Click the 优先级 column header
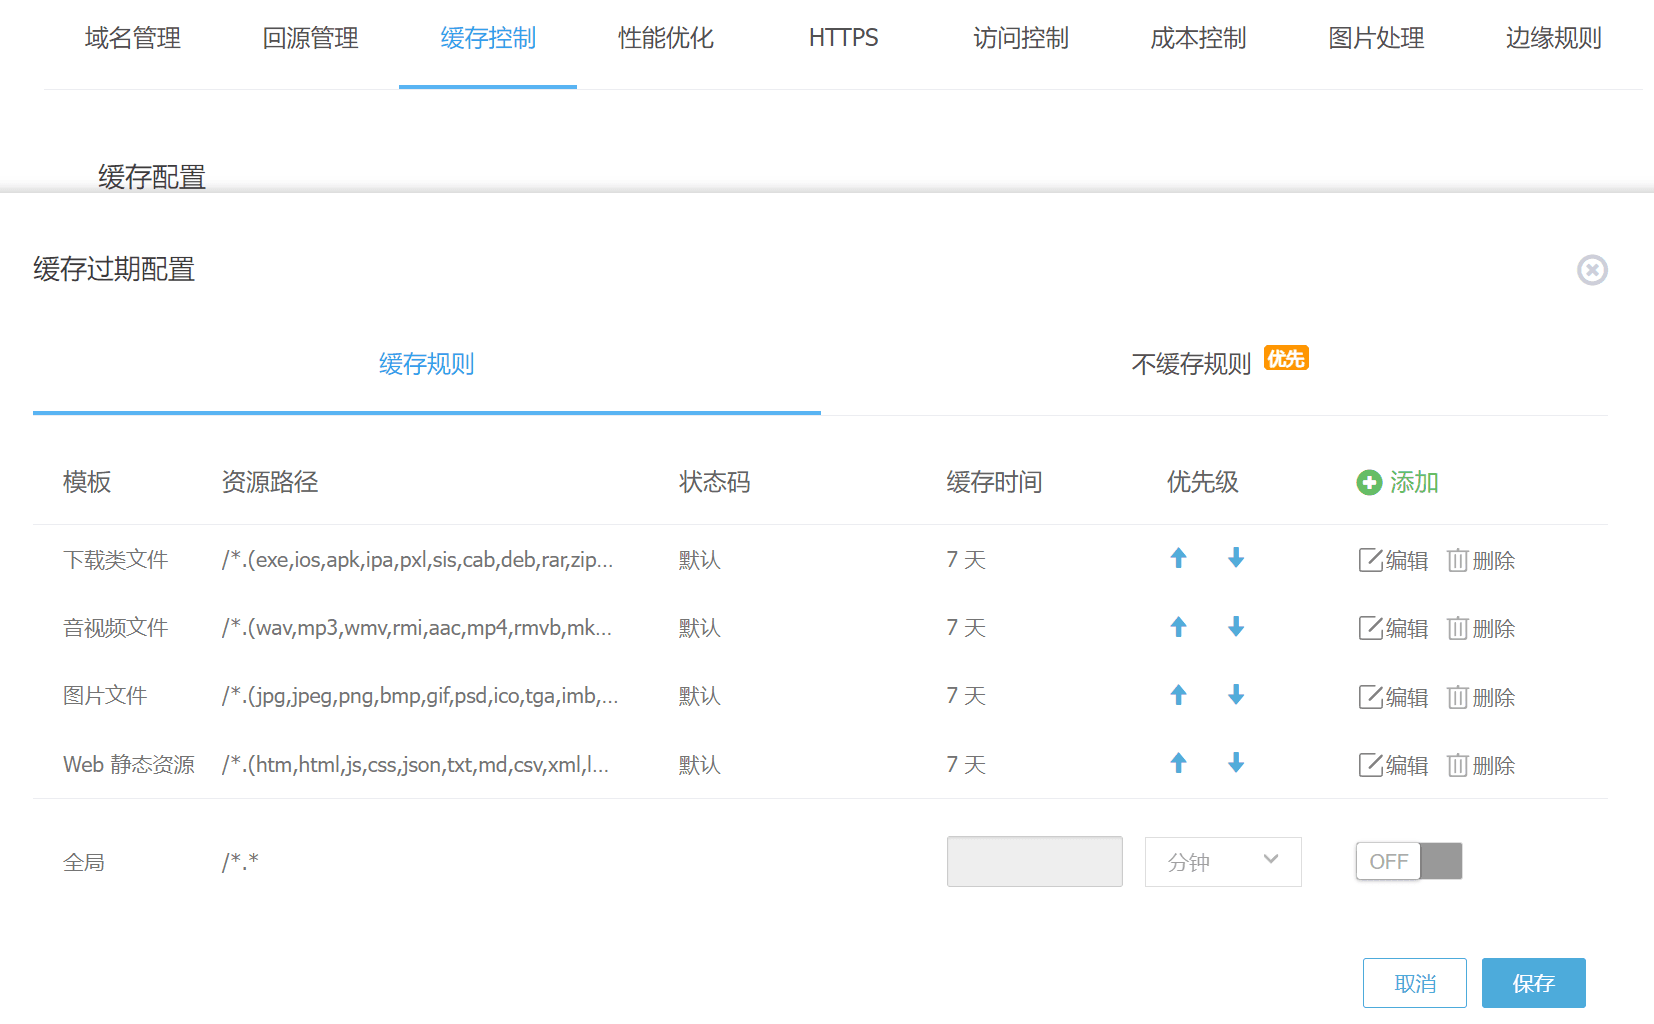Viewport: 1654px width, 1024px height. [1203, 482]
